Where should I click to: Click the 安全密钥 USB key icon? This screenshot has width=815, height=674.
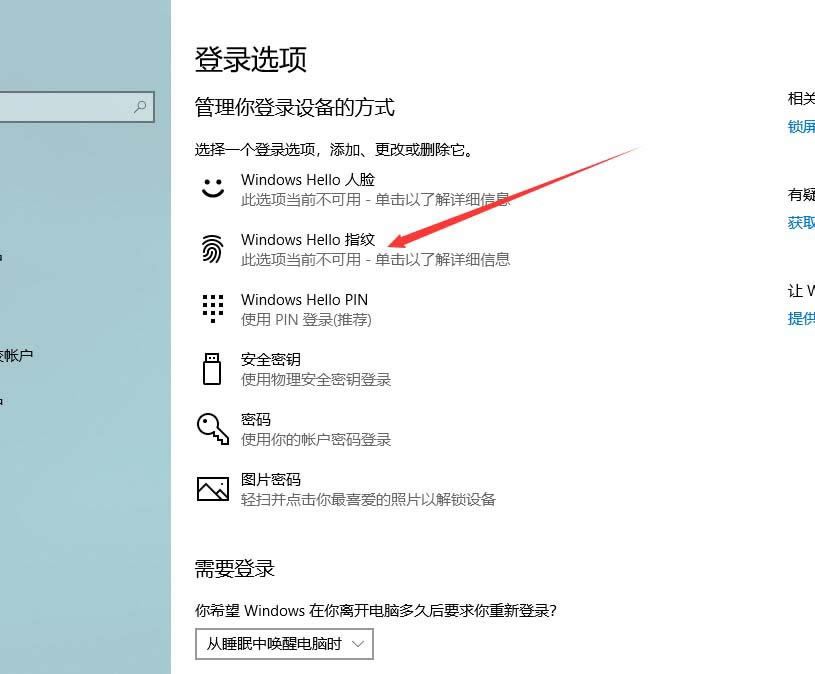click(213, 368)
